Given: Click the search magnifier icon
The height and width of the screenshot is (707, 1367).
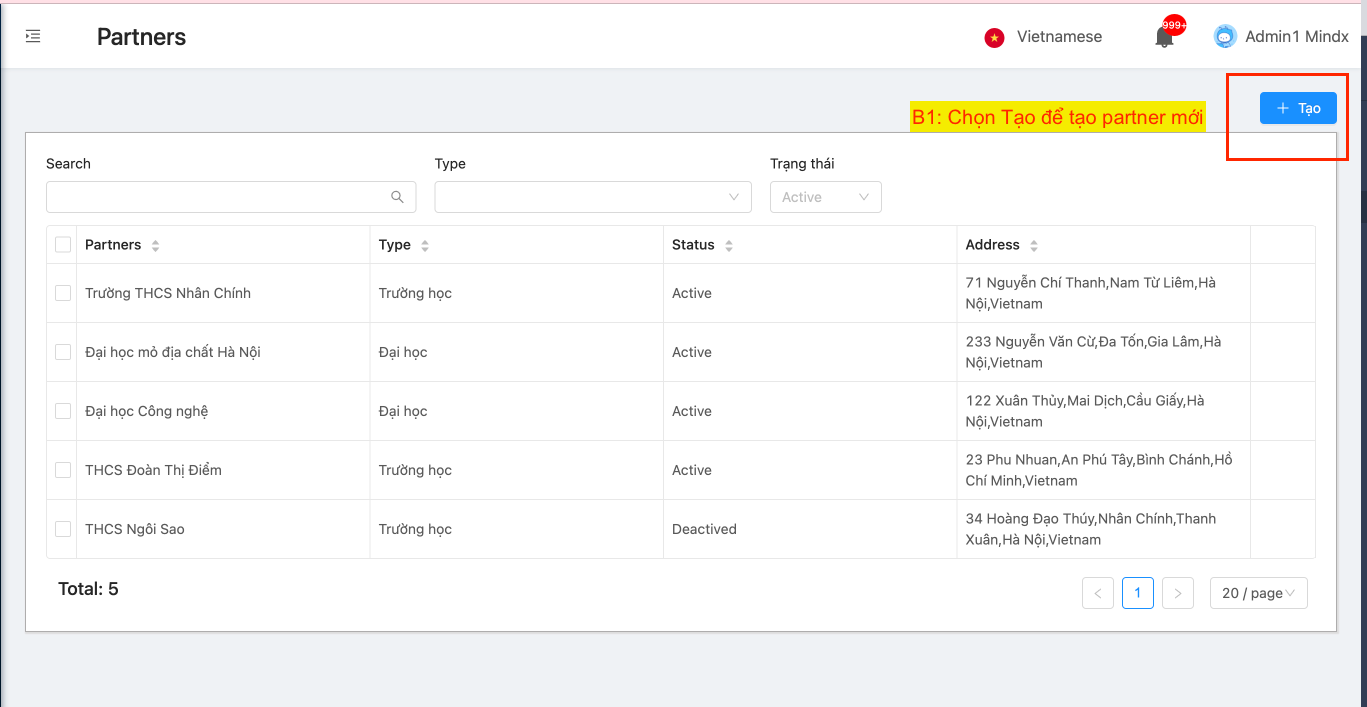Looking at the screenshot, I should click(x=397, y=197).
